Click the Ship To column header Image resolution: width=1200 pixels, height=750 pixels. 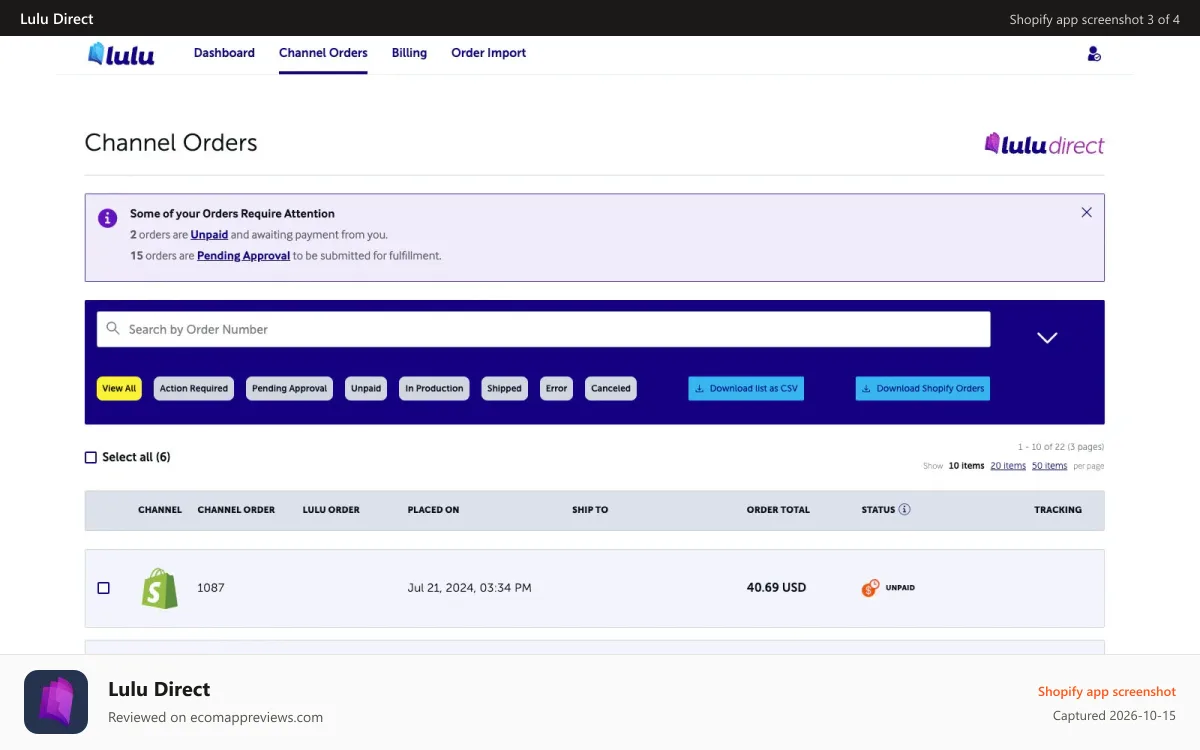[590, 510]
